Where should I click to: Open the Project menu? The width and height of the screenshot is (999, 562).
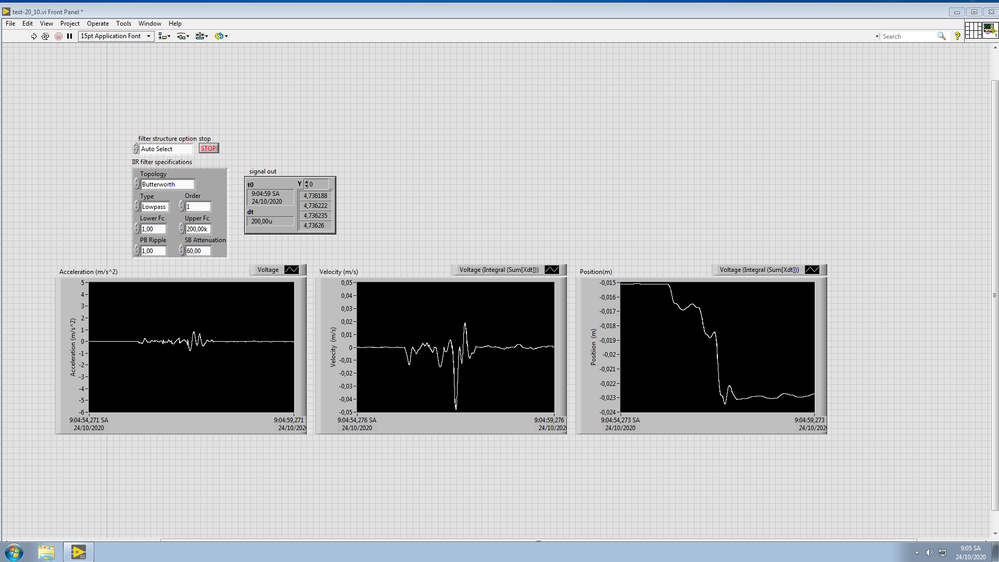[70, 24]
